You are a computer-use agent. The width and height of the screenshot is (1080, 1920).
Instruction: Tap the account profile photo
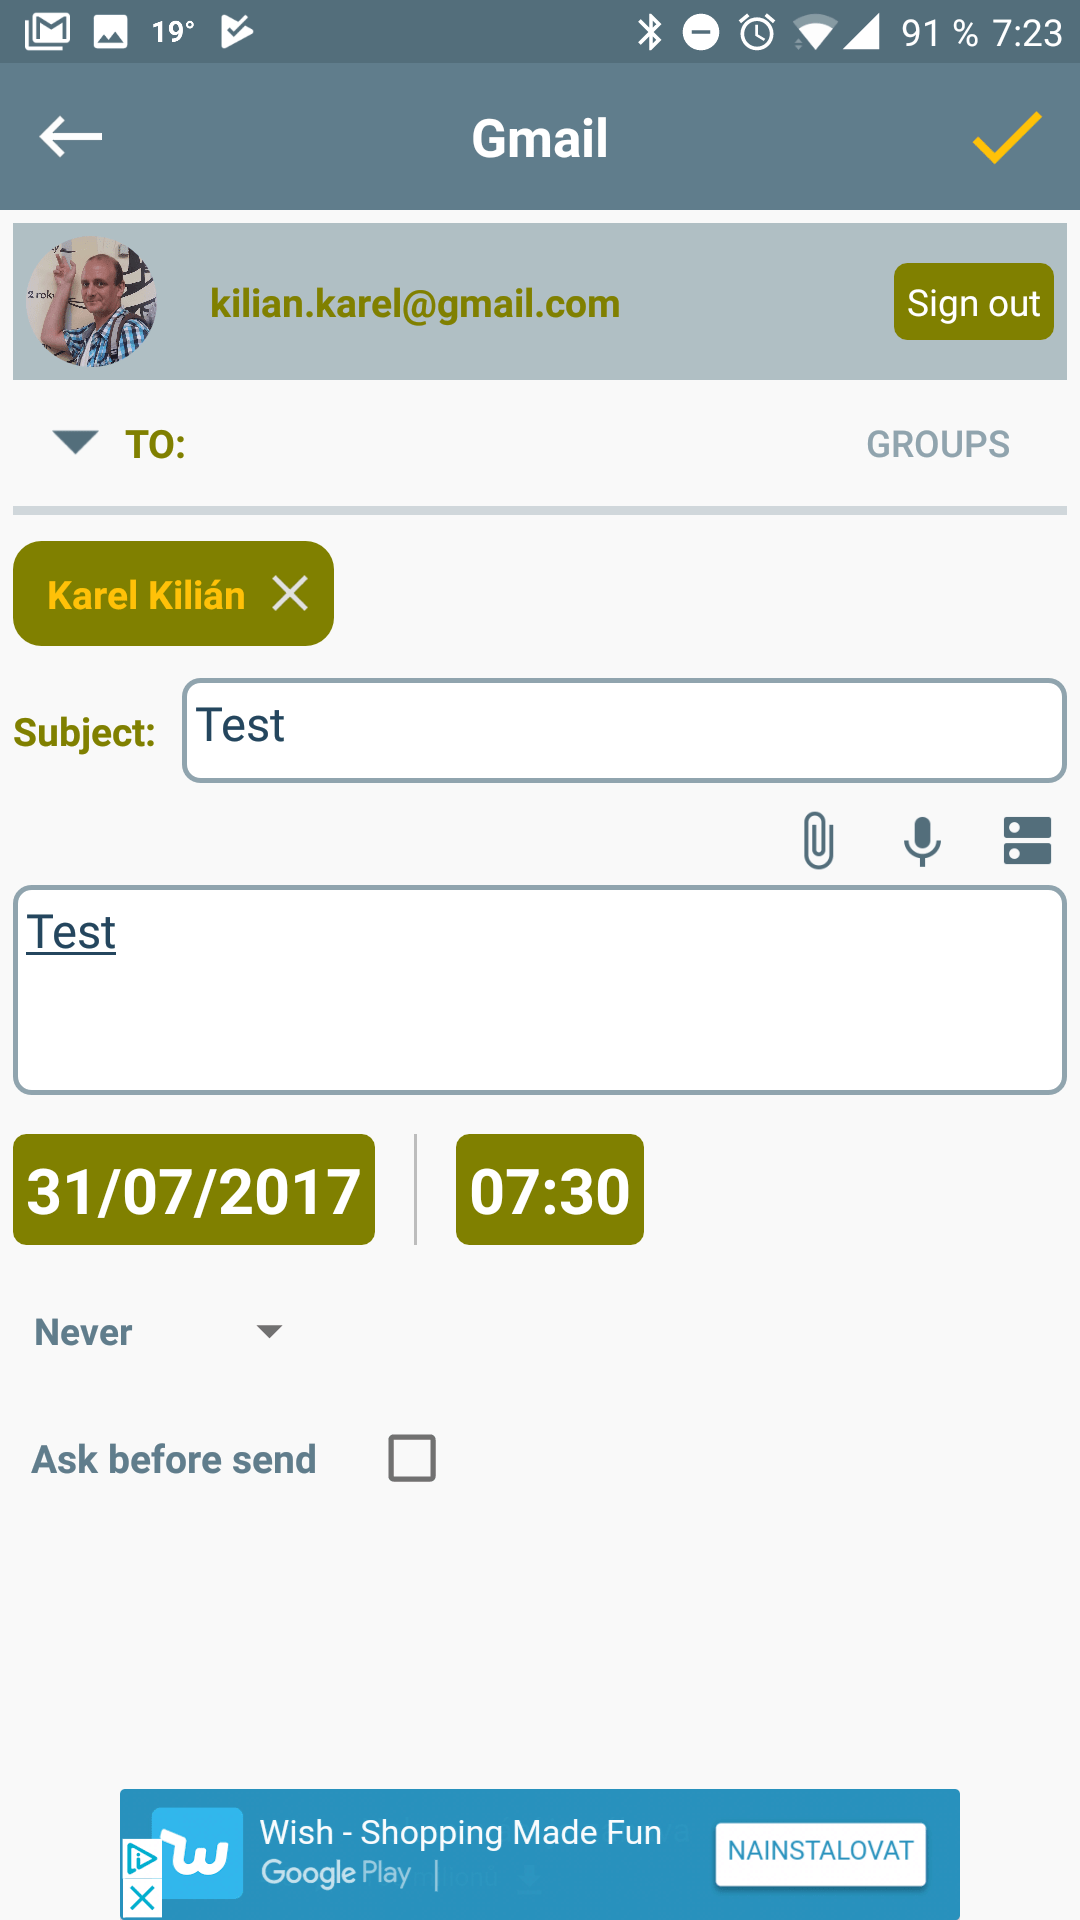point(91,301)
